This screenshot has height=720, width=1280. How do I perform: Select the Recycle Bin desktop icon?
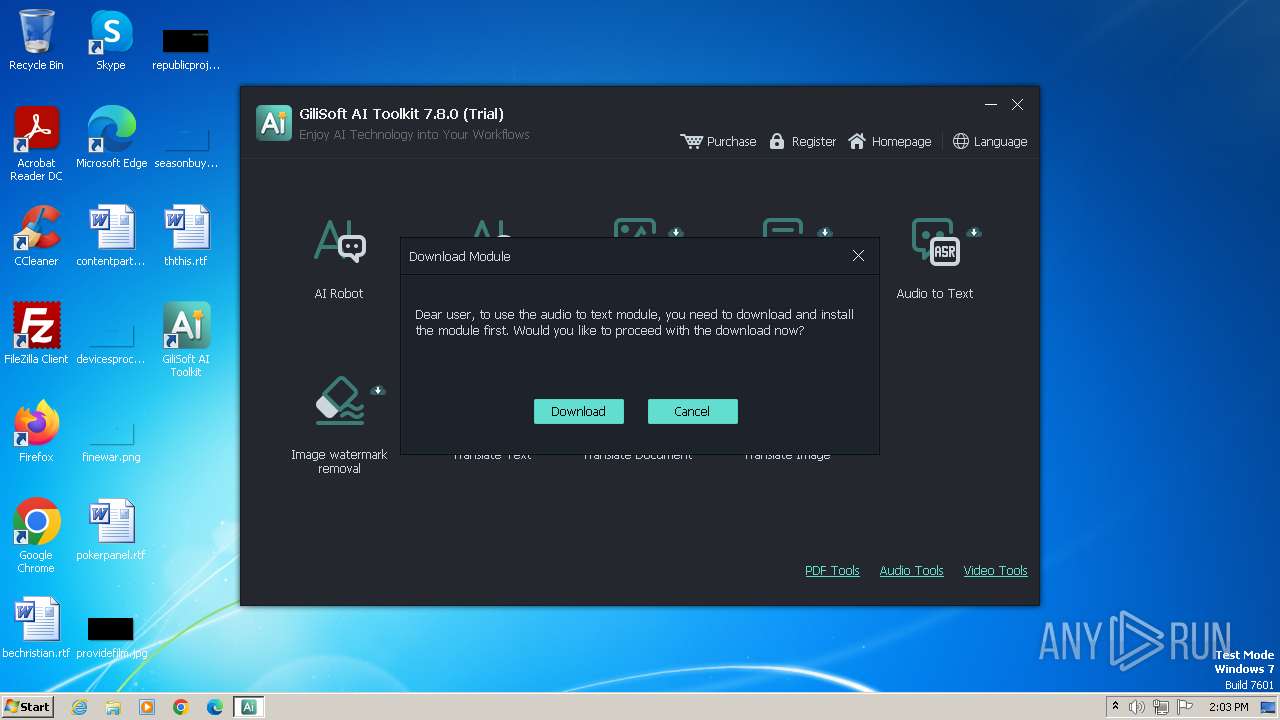36,40
